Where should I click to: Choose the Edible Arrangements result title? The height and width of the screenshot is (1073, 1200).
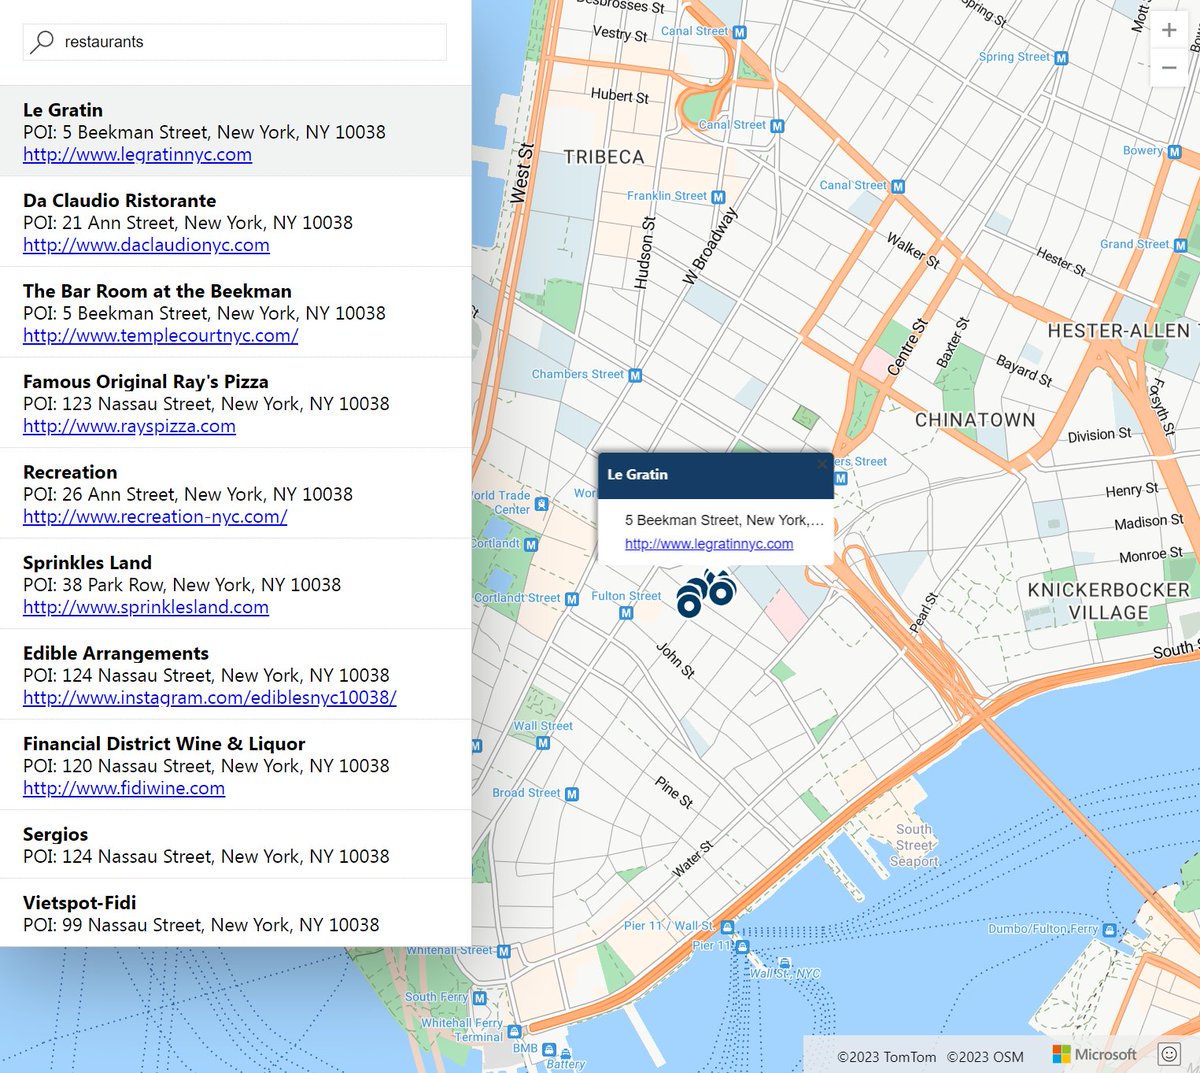[x=116, y=653]
